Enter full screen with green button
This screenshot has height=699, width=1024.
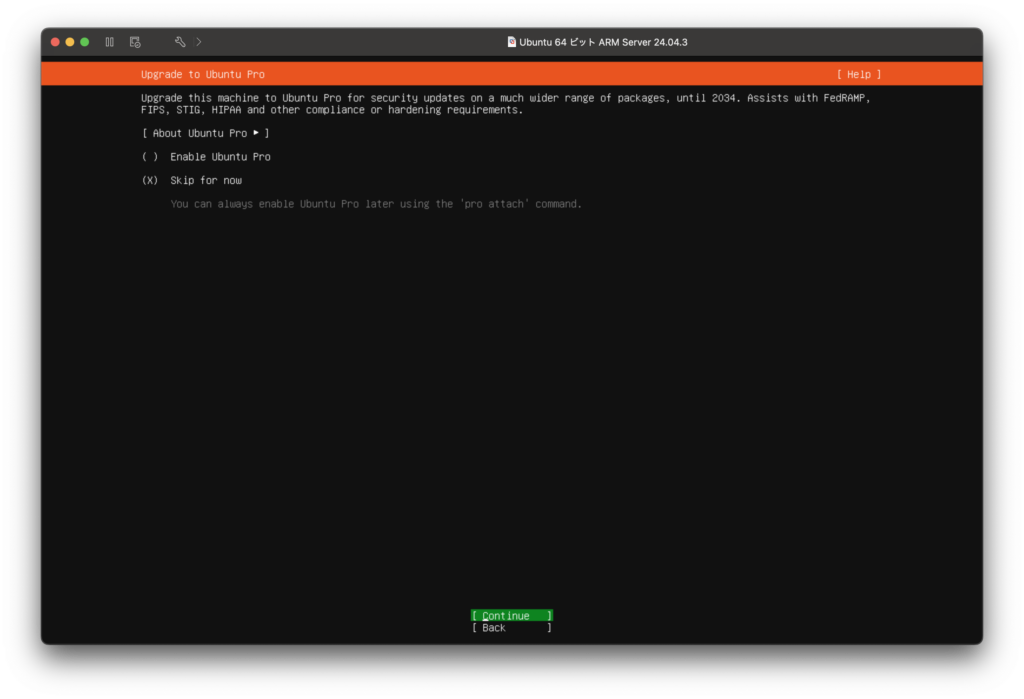(85, 42)
